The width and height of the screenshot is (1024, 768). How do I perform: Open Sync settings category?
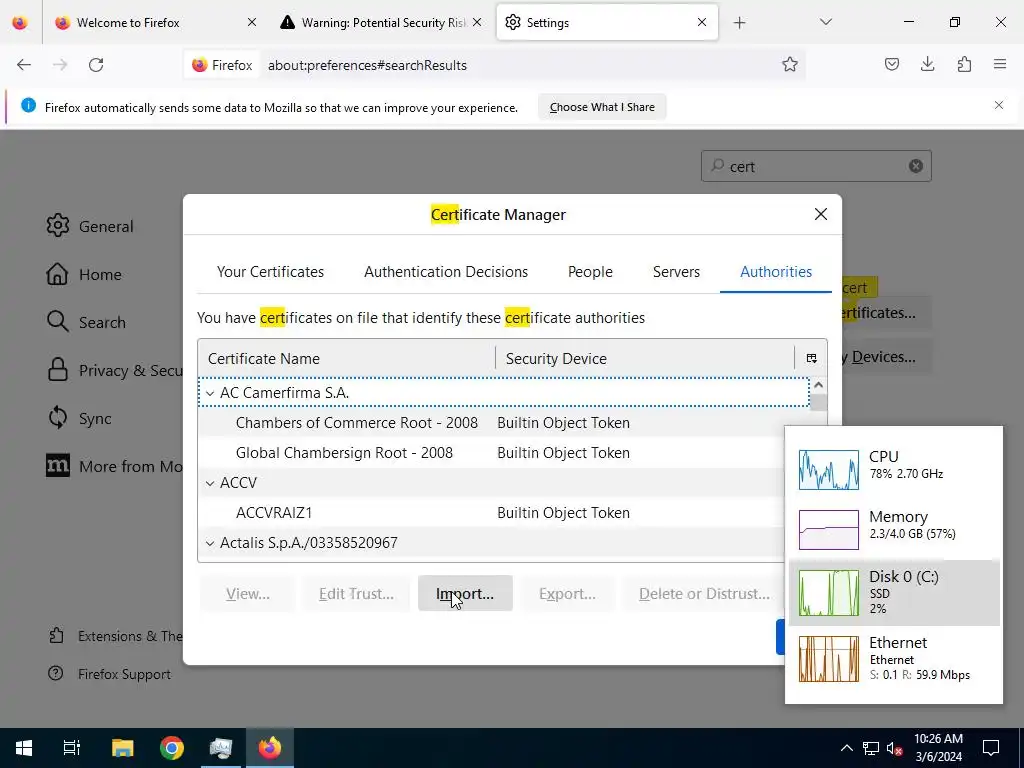click(x=79, y=418)
